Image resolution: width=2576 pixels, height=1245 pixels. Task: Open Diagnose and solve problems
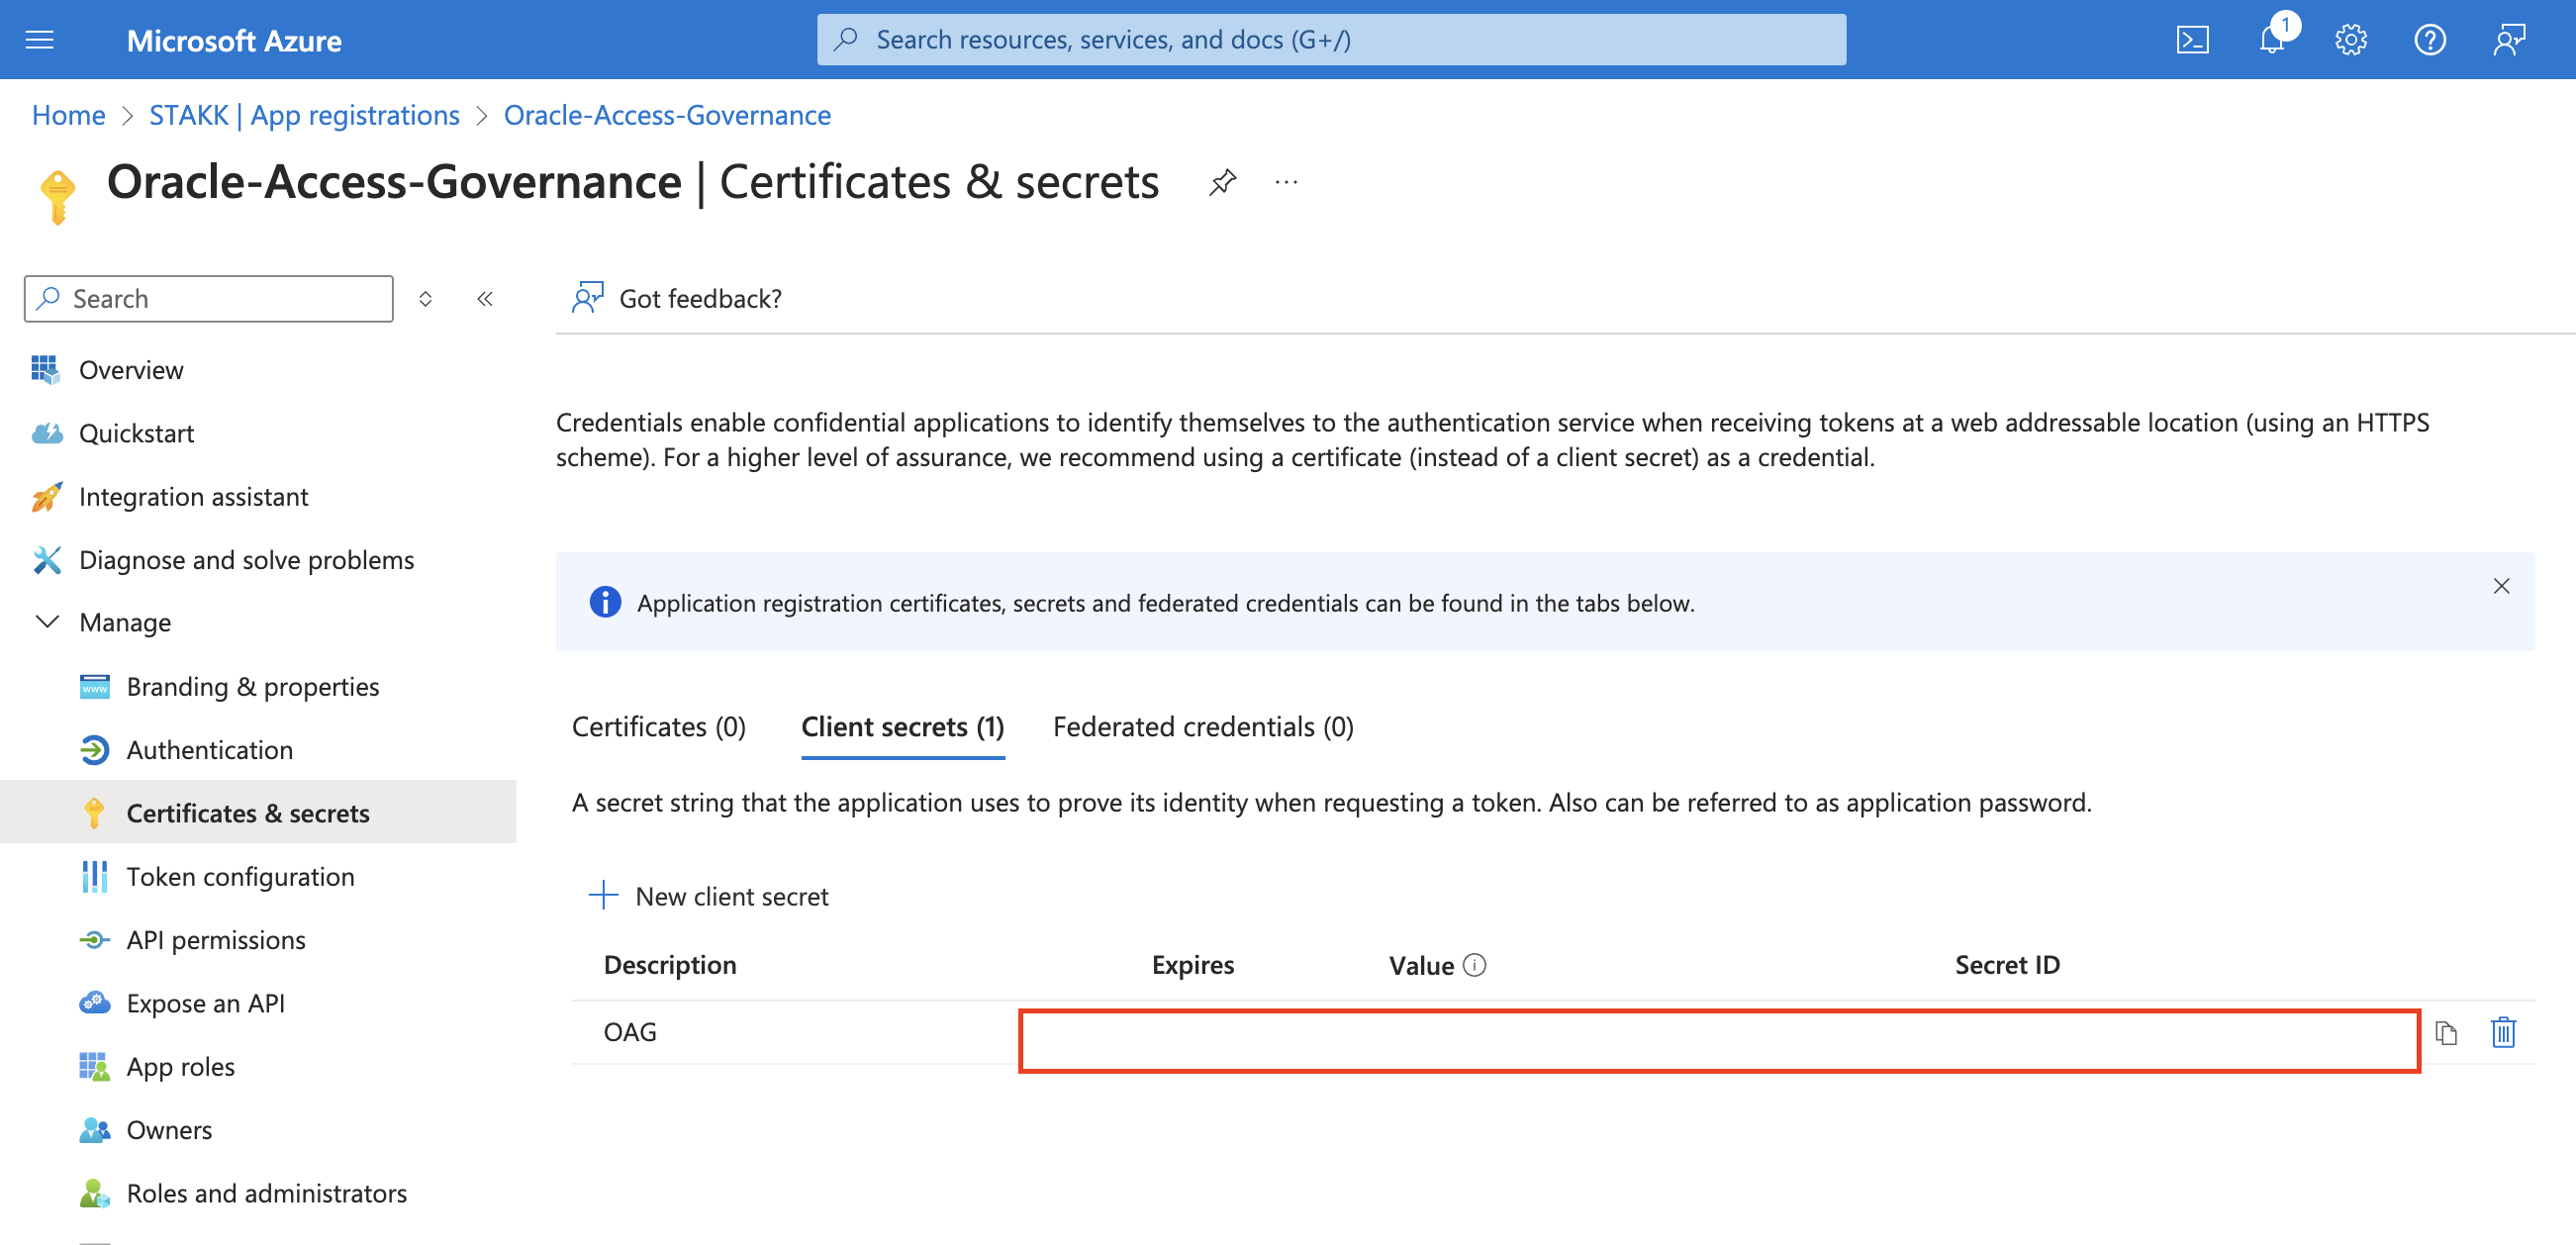[x=246, y=559]
